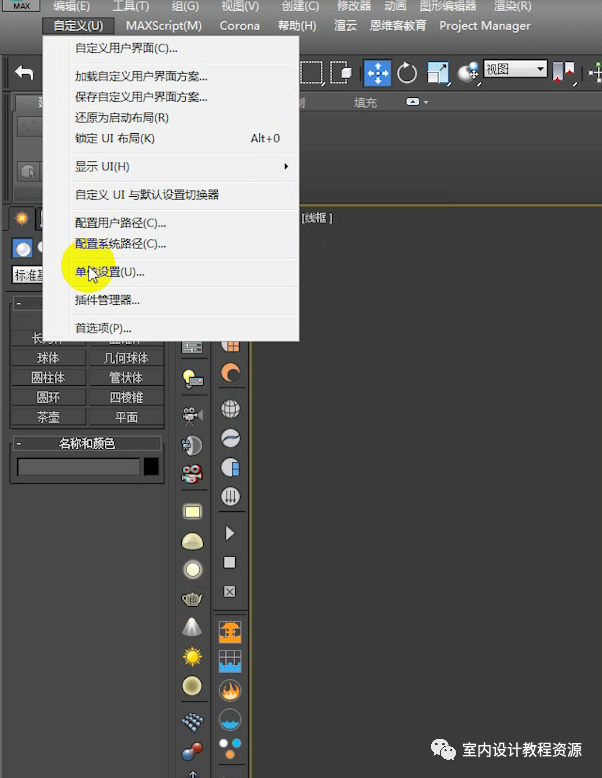The image size is (602, 778).
Task: Close the 自定义(U) menu from the menu bar
Action: pos(78,26)
